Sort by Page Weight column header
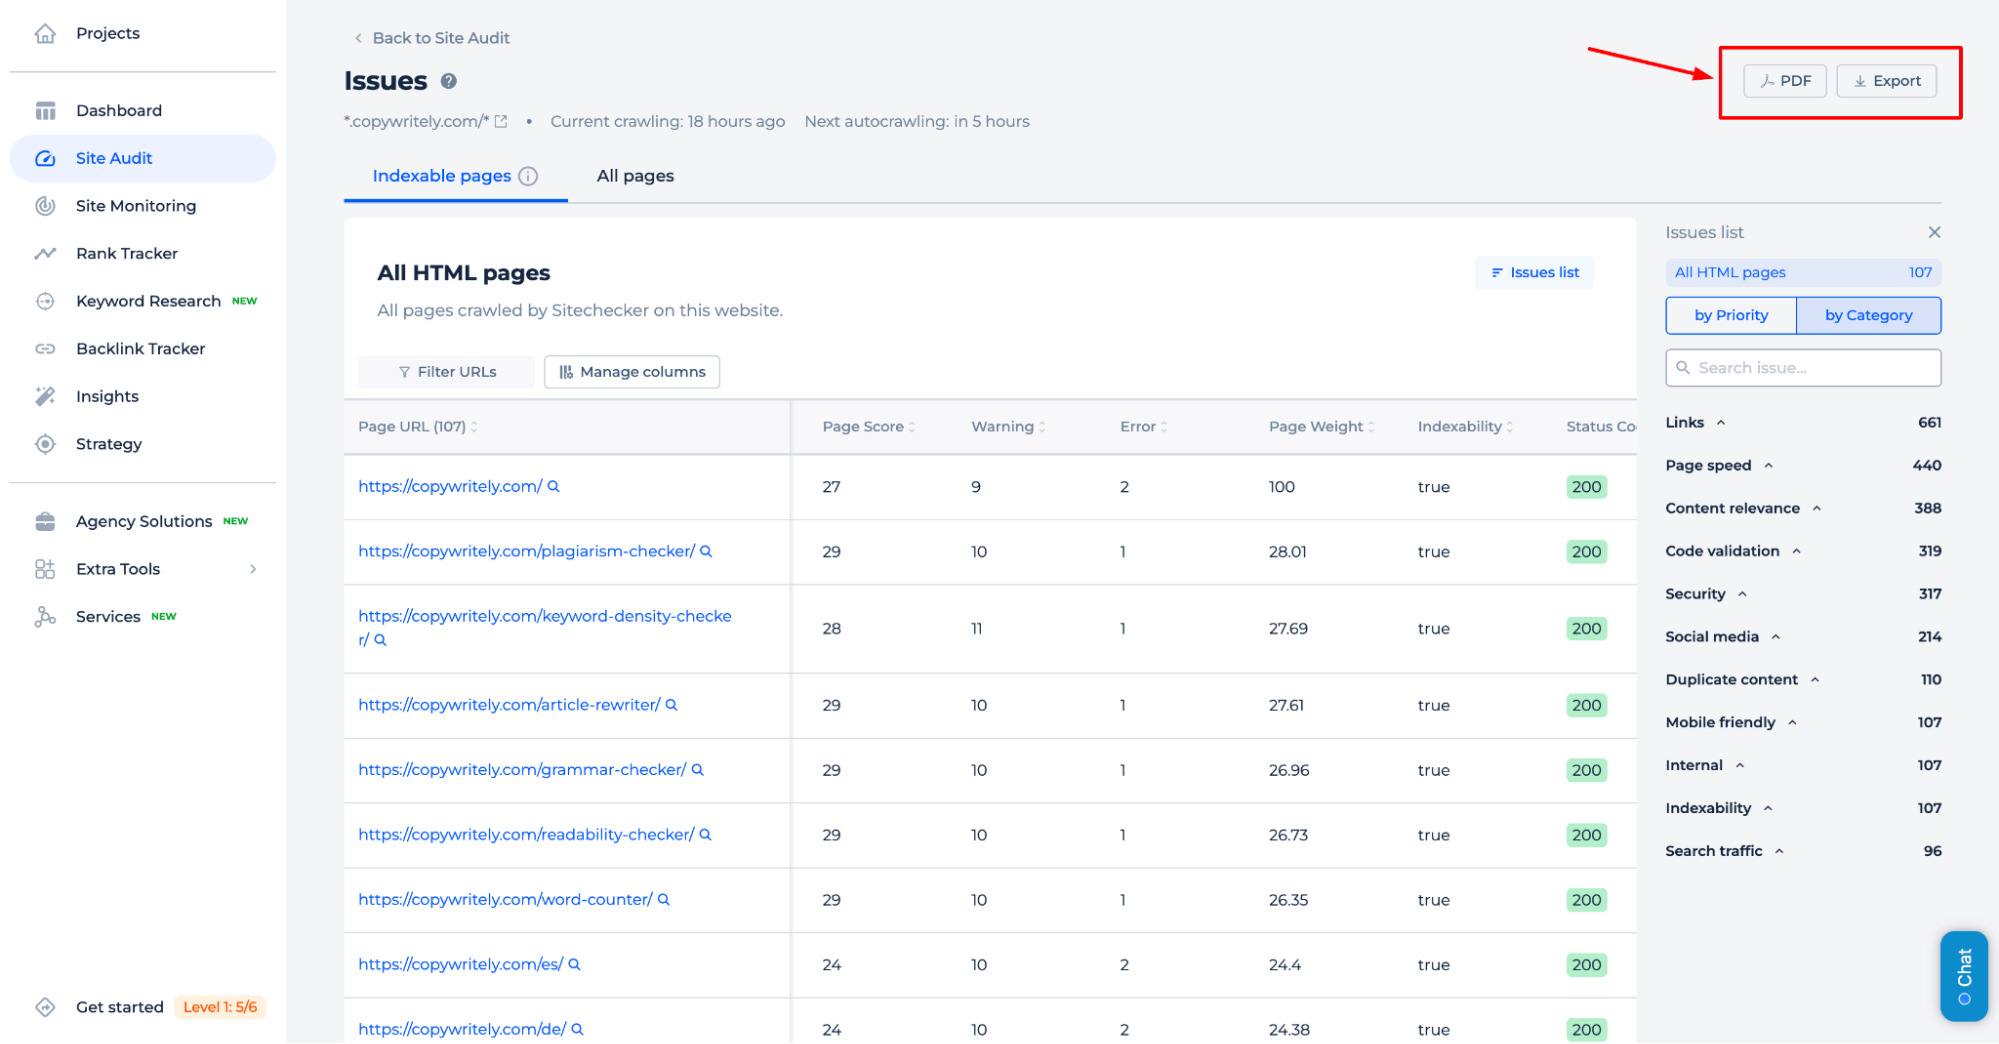The image size is (1999, 1044). click(1322, 427)
